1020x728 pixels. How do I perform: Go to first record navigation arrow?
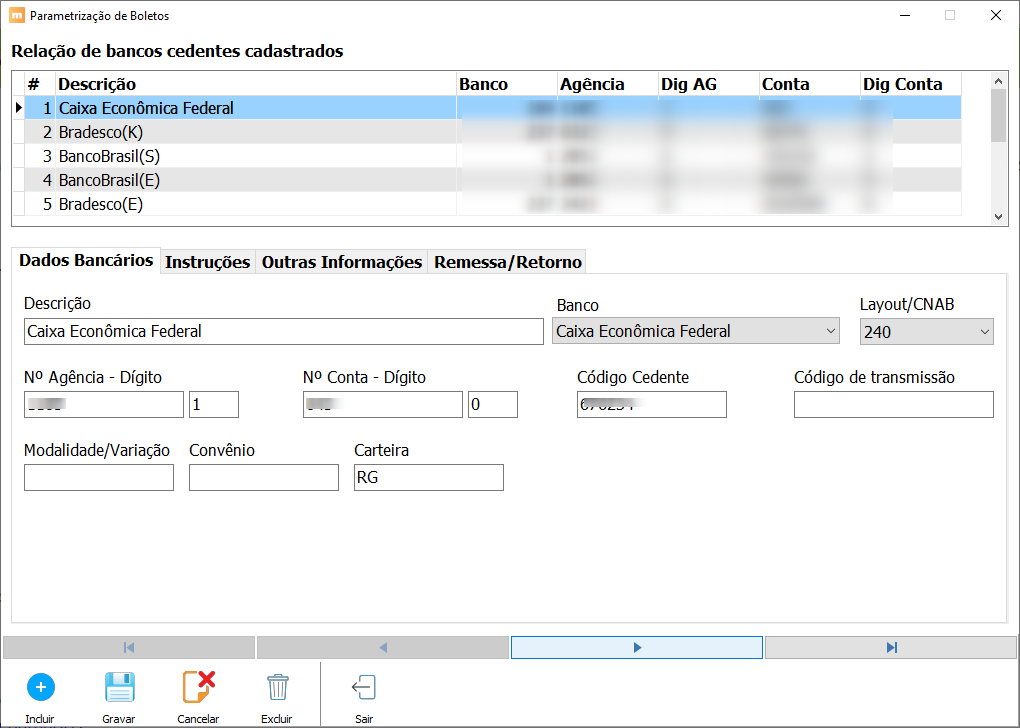click(x=129, y=647)
